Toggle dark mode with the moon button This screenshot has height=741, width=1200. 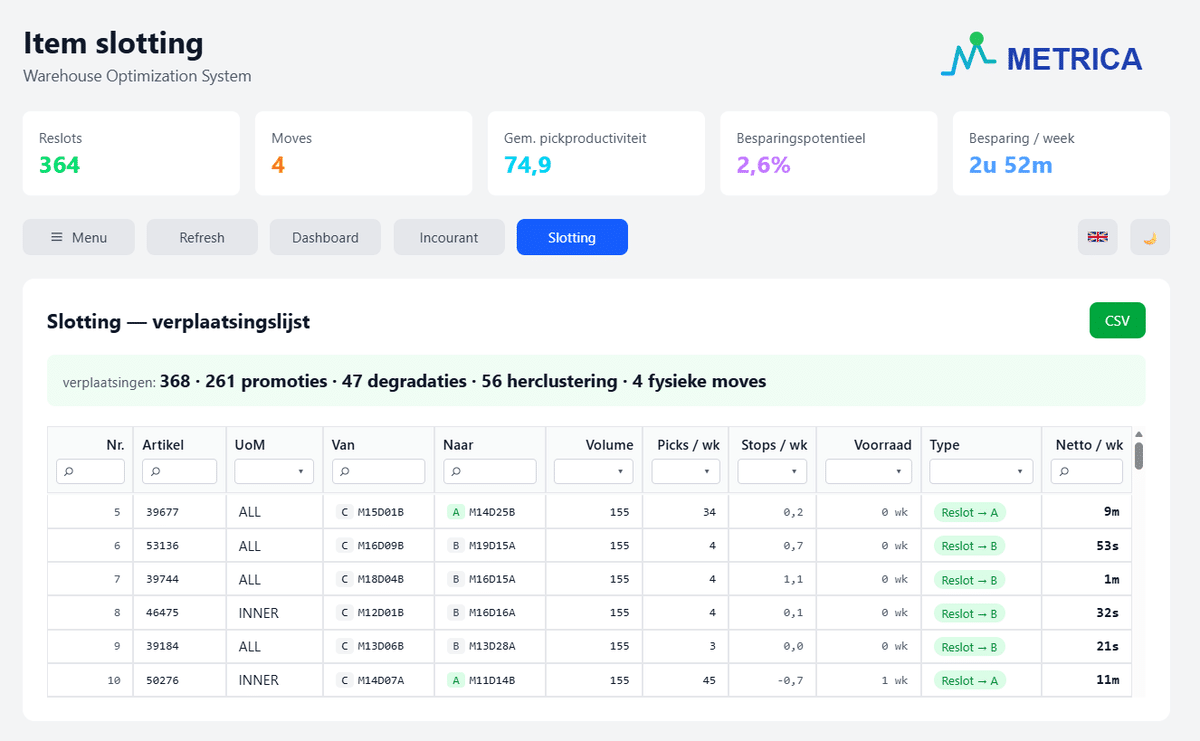1150,237
